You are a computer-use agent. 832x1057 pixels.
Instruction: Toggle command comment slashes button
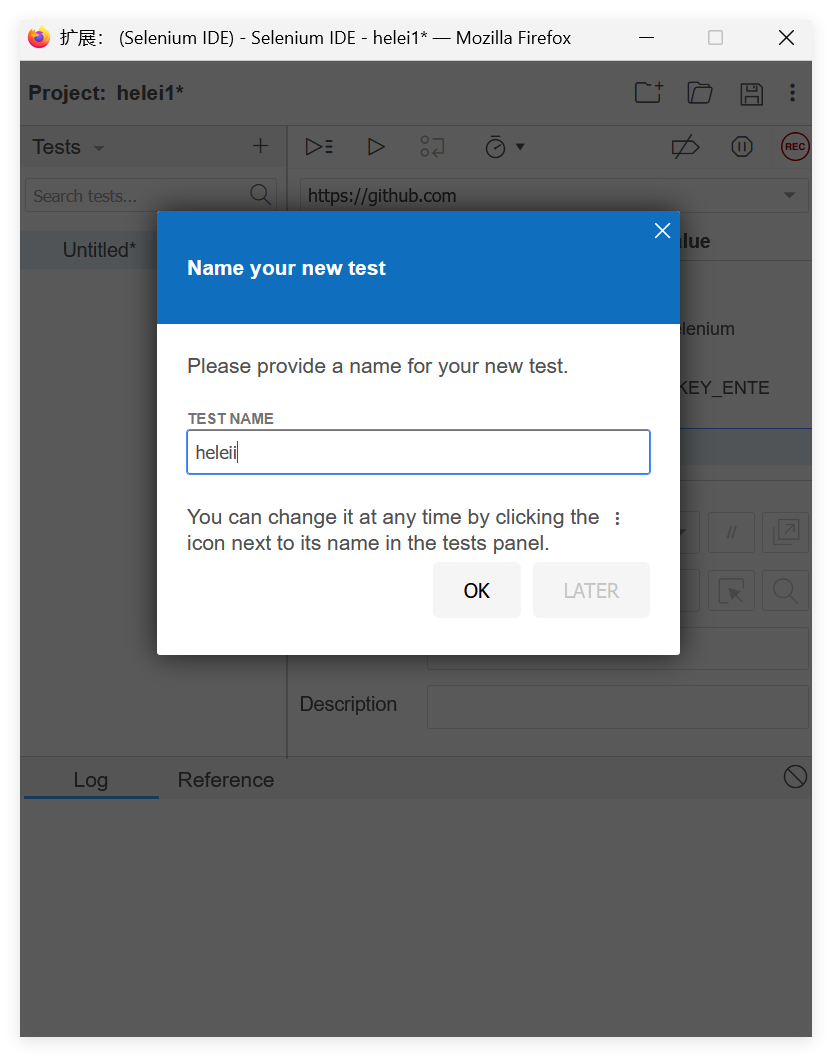click(732, 533)
